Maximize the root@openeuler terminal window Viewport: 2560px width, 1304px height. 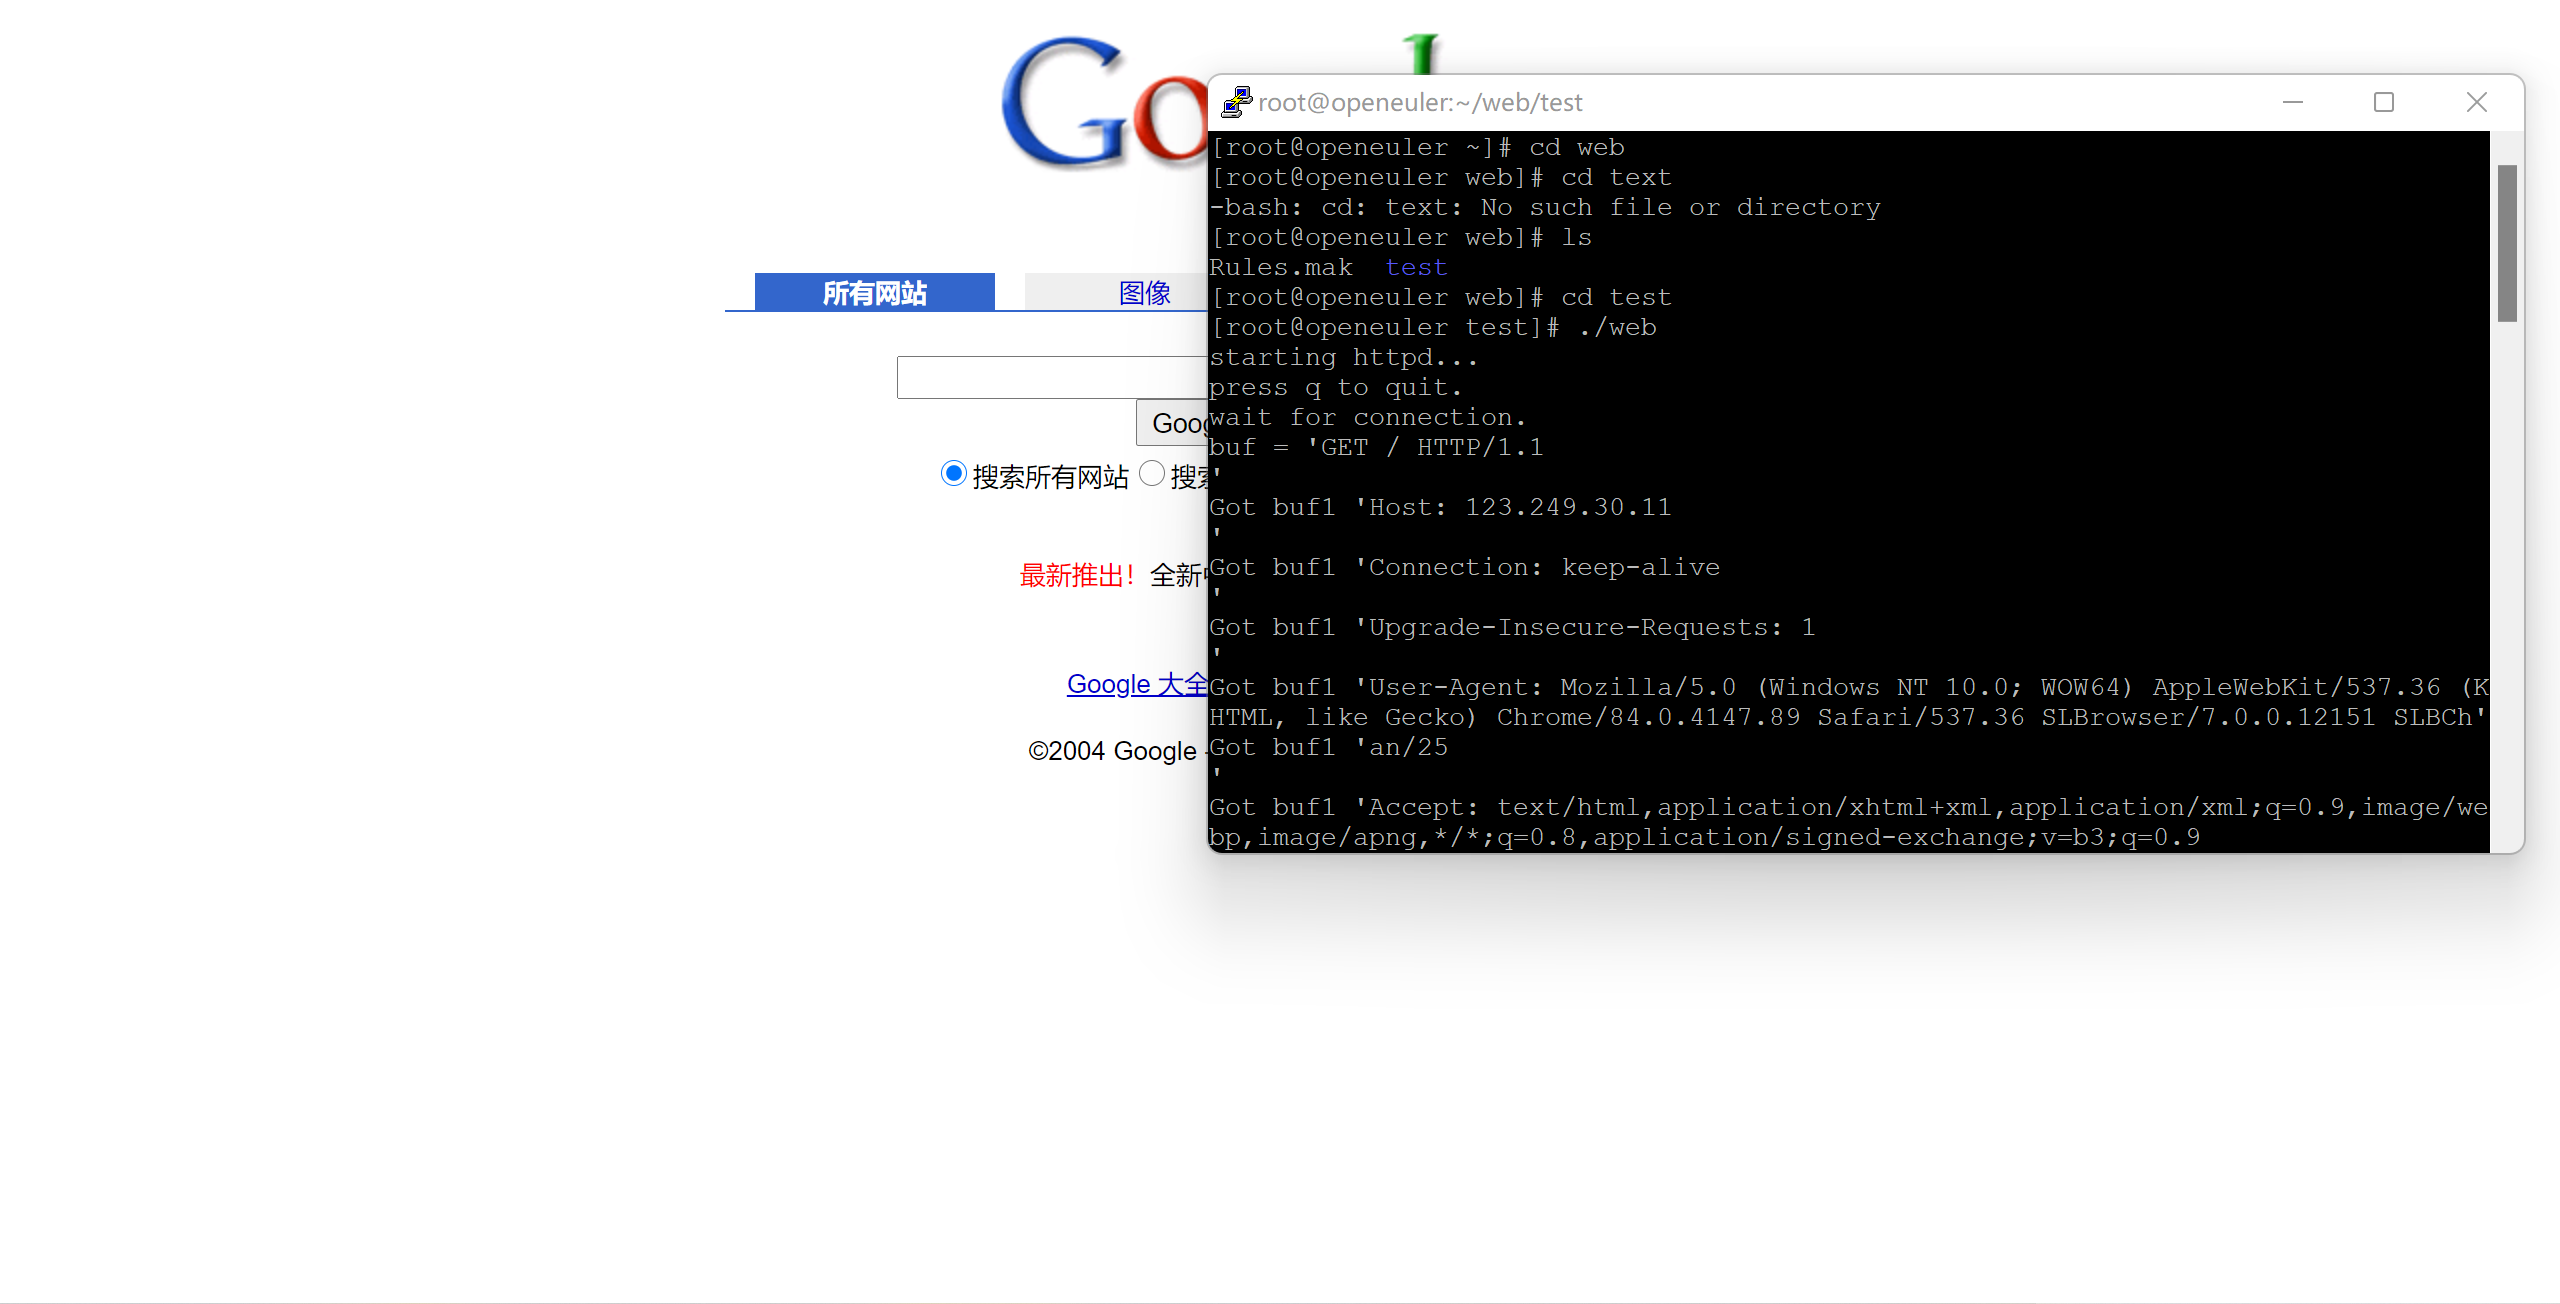[x=2384, y=102]
